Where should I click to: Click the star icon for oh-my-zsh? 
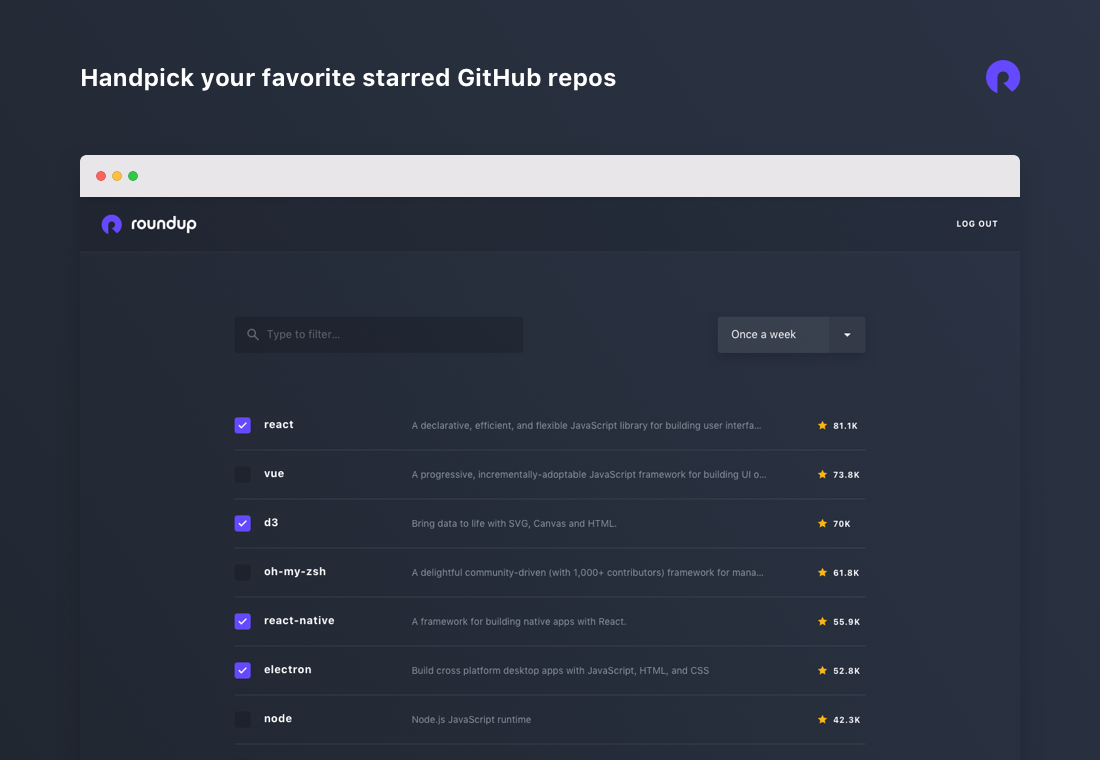coord(822,573)
